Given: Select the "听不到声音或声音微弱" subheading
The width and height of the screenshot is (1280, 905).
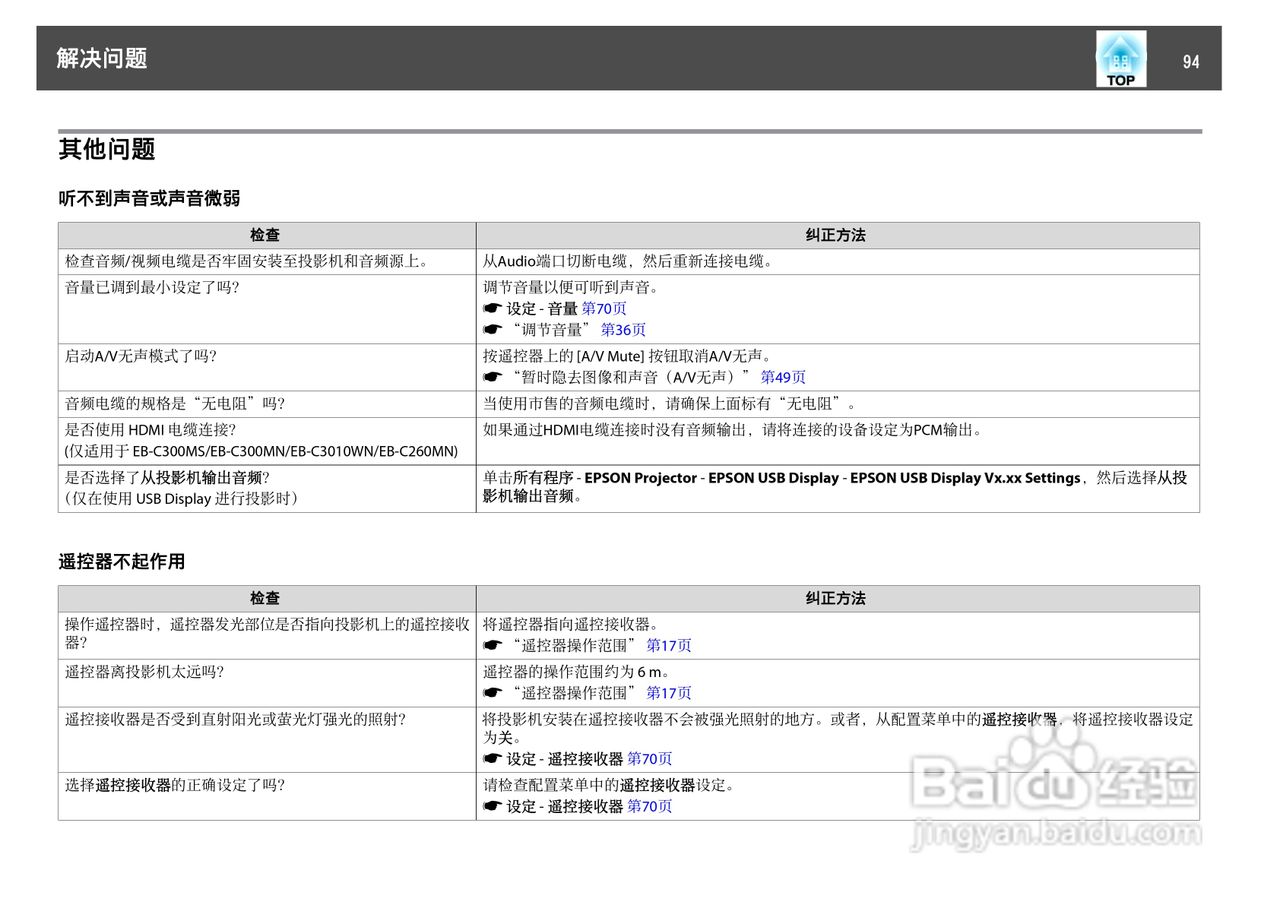Looking at the screenshot, I should 149,198.
